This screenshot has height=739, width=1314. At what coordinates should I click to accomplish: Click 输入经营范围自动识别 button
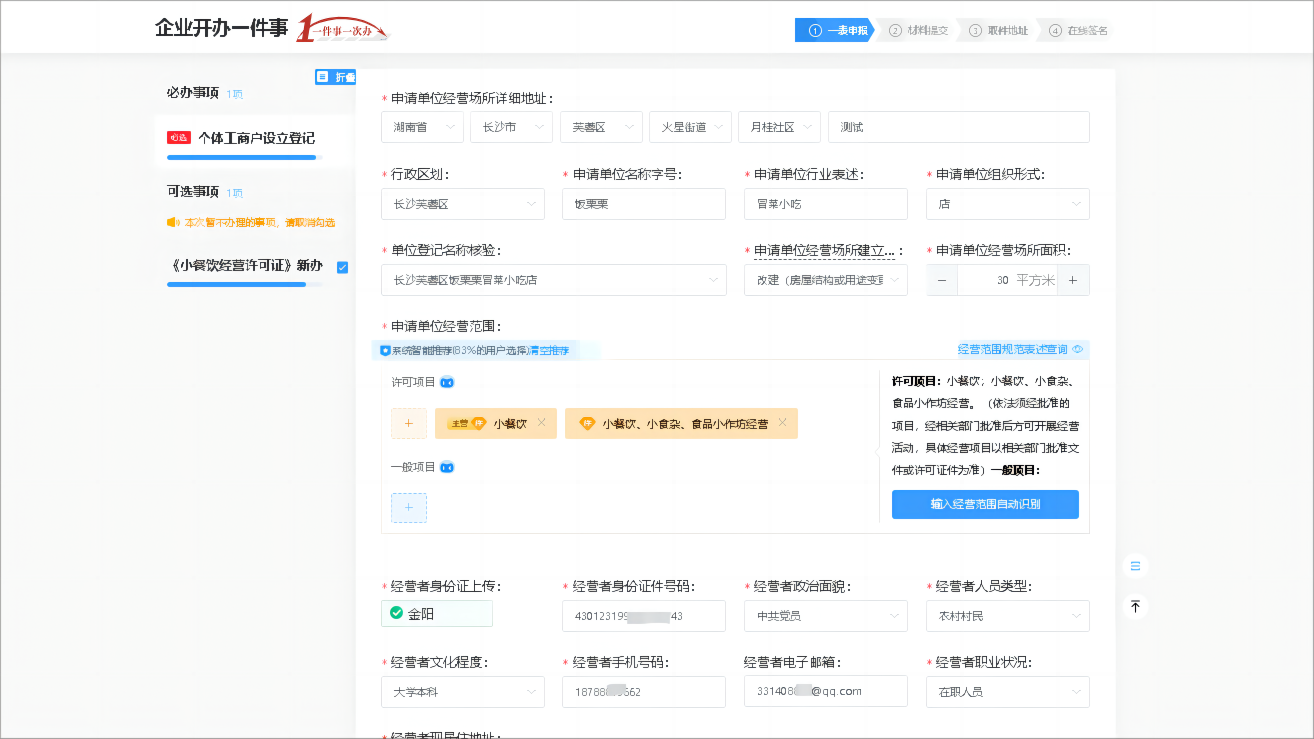point(985,504)
